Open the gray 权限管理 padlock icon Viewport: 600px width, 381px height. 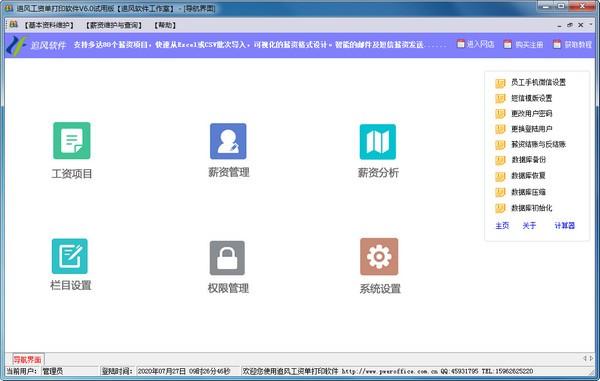coord(227,258)
